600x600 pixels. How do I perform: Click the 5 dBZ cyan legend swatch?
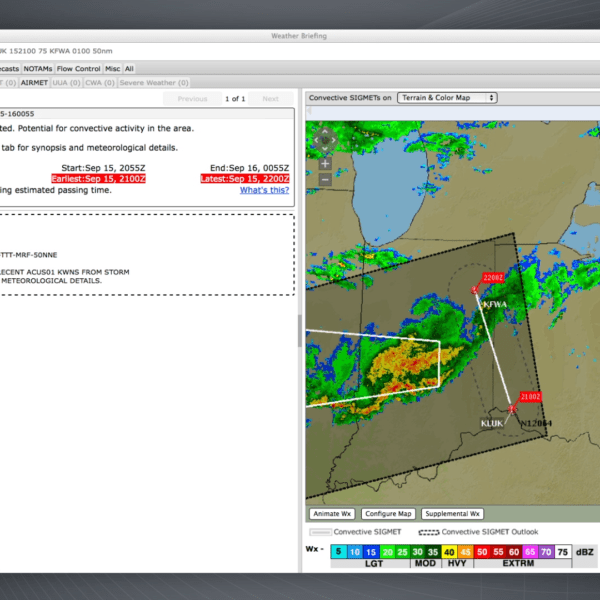click(338, 552)
